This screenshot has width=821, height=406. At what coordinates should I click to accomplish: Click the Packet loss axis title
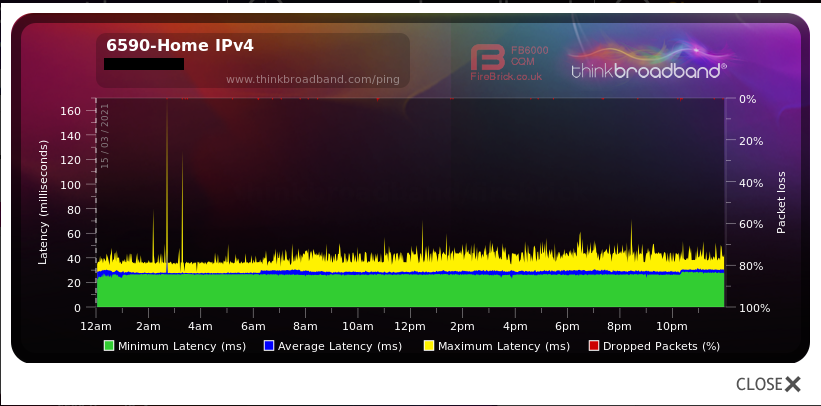click(x=781, y=202)
